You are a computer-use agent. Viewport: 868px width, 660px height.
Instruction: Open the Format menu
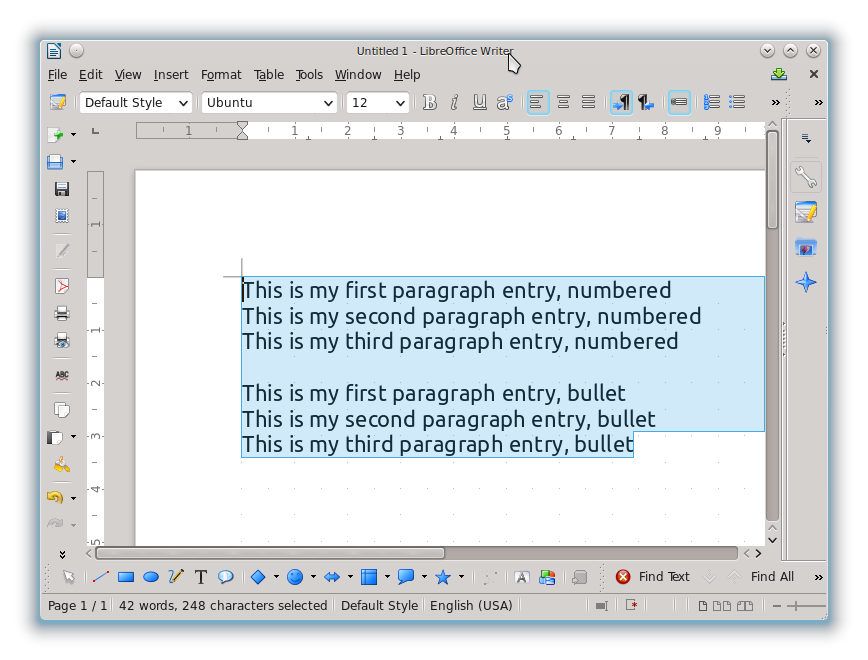click(221, 74)
